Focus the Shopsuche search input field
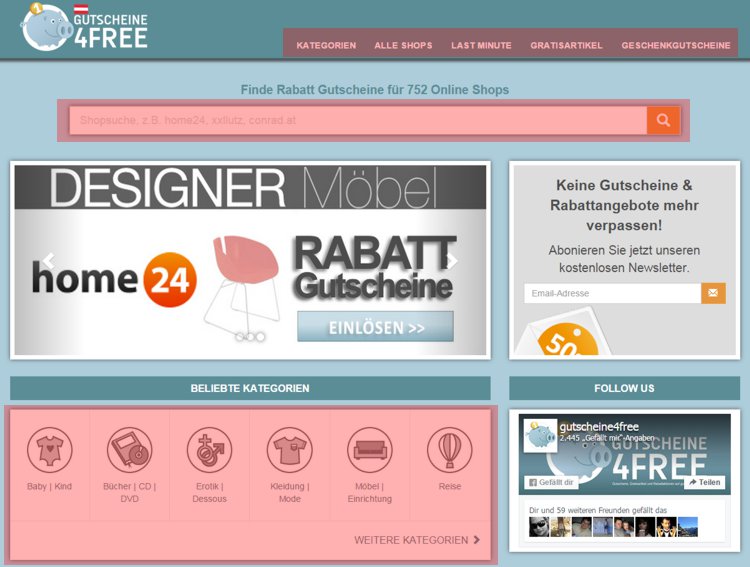750x567 pixels. [358, 120]
